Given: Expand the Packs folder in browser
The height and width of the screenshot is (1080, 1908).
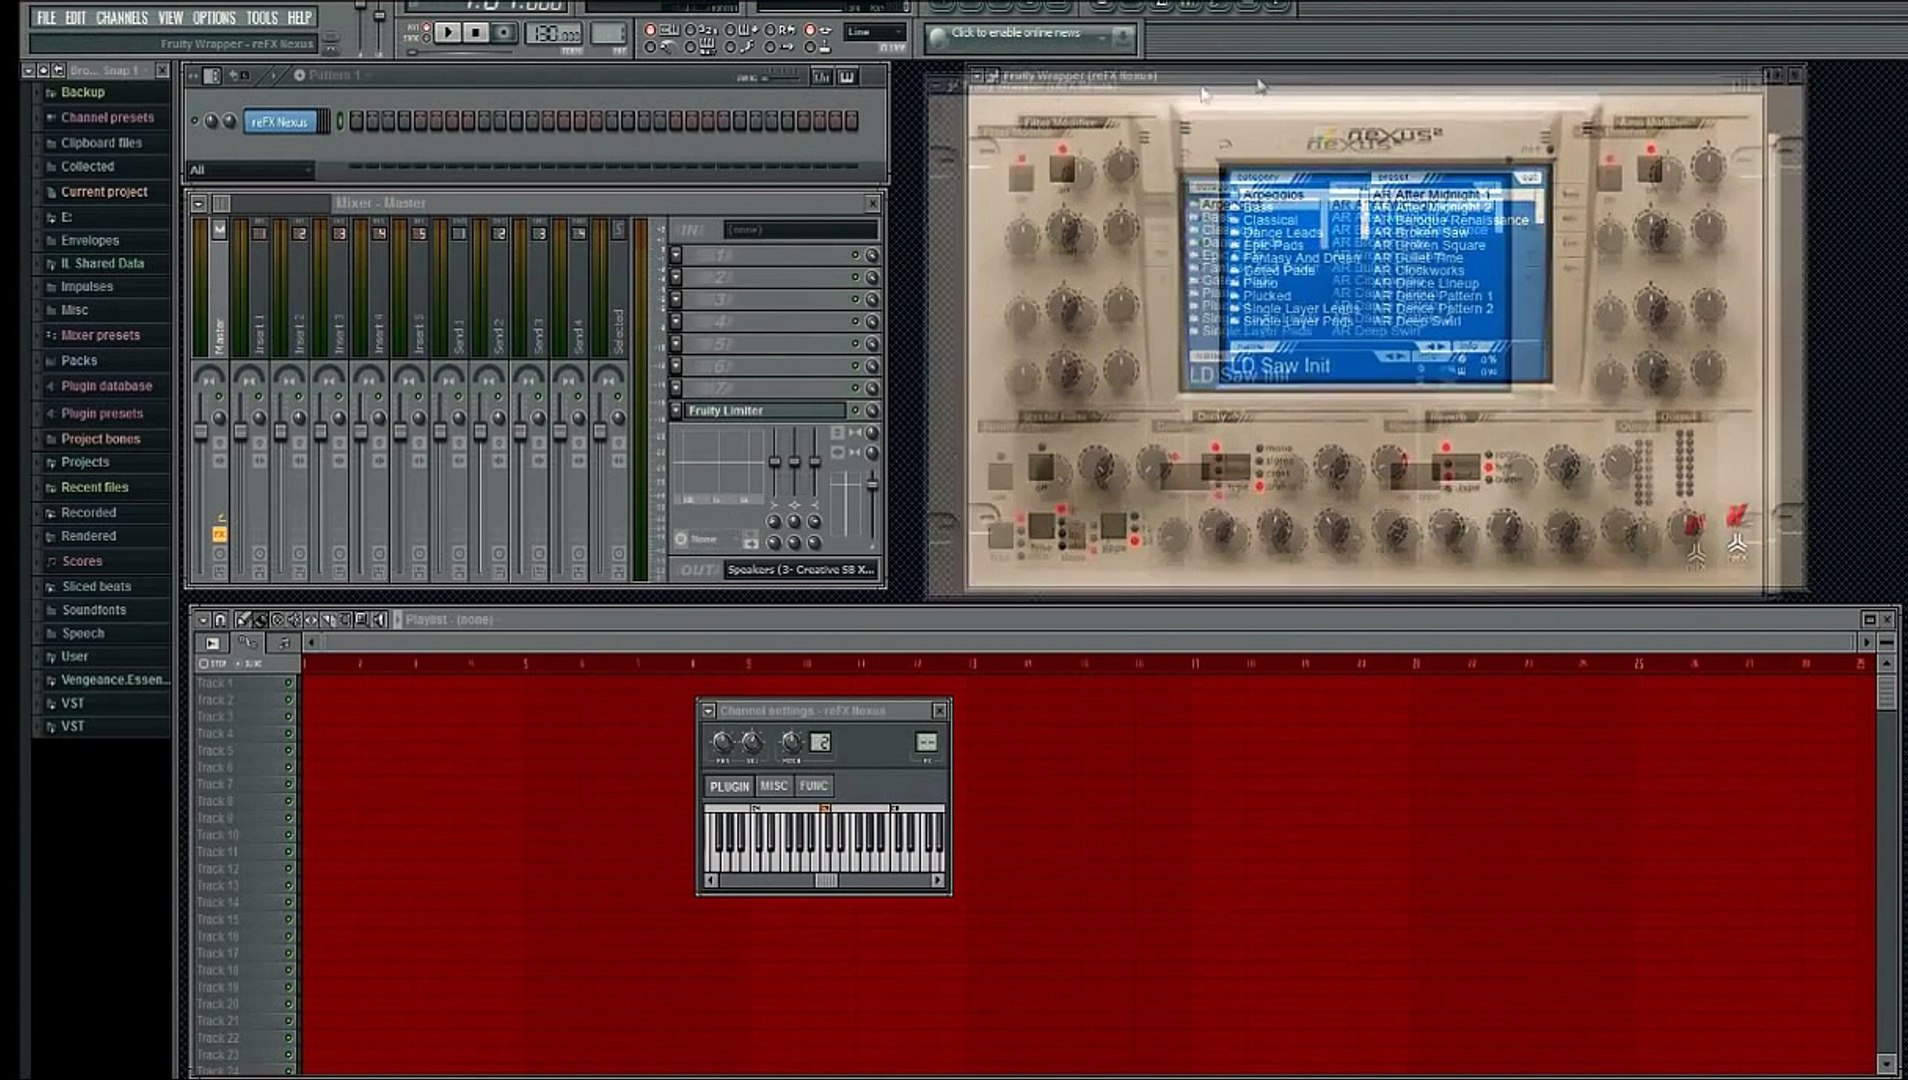Looking at the screenshot, I should [x=79, y=360].
